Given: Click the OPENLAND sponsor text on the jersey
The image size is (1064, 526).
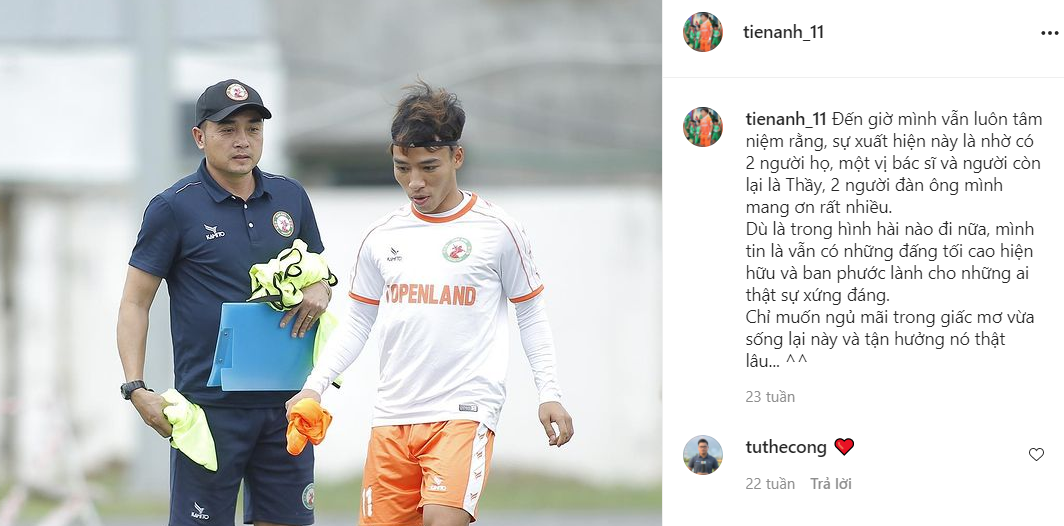Looking at the screenshot, I should click(x=432, y=294).
